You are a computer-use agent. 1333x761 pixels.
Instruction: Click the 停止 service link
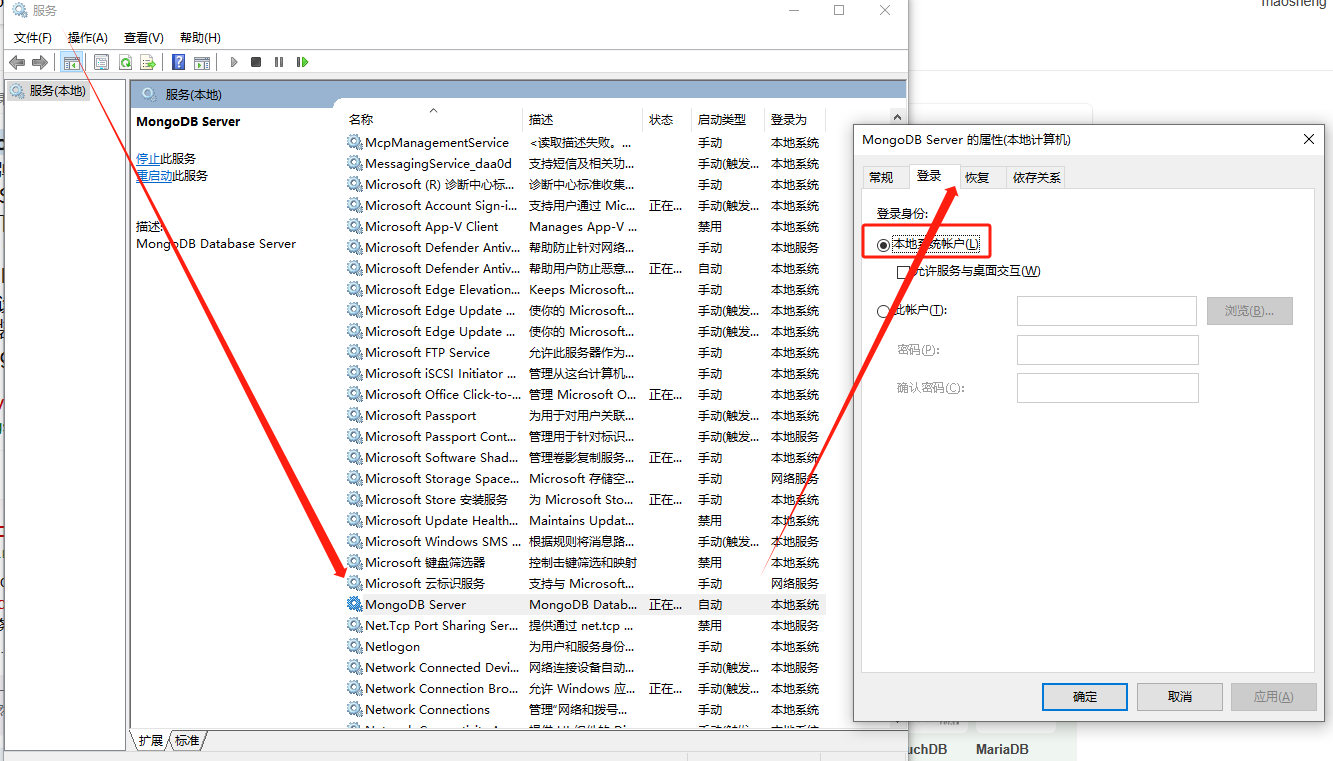(x=148, y=158)
